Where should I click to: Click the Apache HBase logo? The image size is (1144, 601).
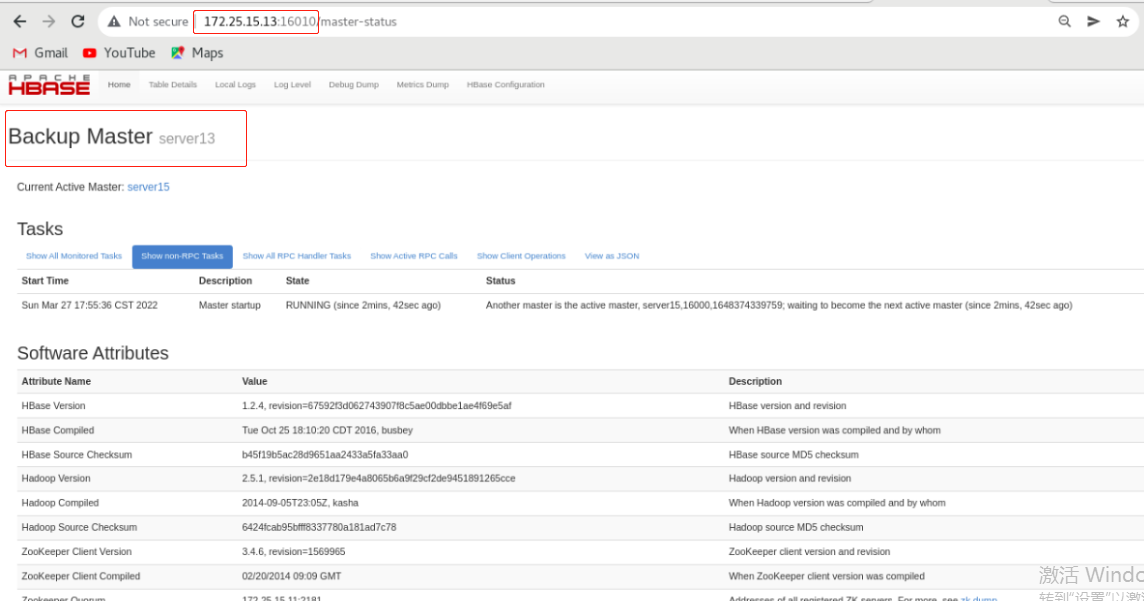(x=49, y=85)
